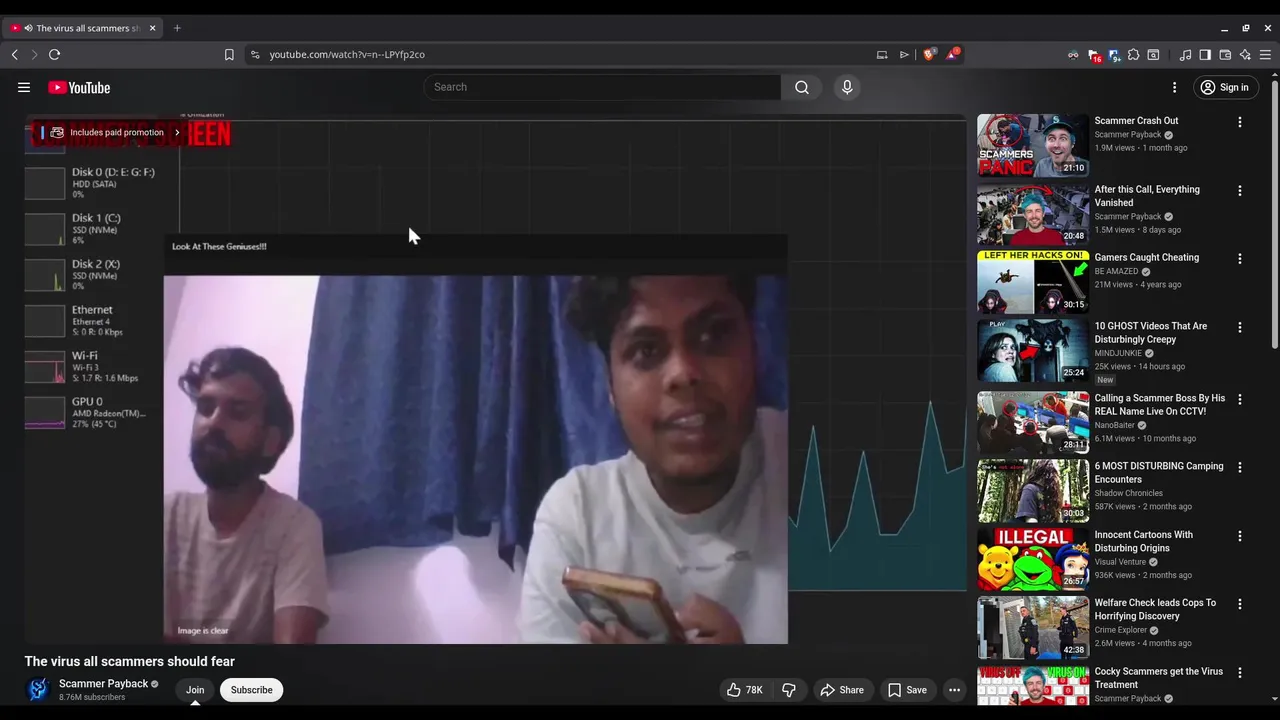Go to YouTube home via logo
The height and width of the screenshot is (720, 1280).
point(79,88)
